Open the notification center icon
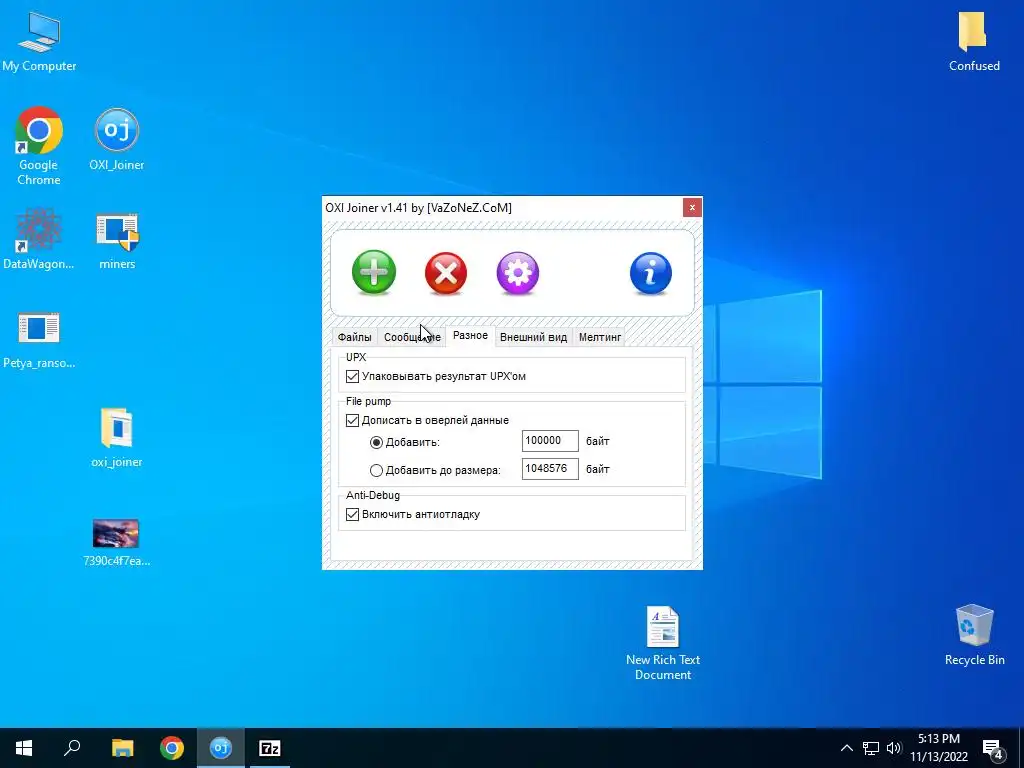This screenshot has width=1024, height=768. (x=993, y=748)
